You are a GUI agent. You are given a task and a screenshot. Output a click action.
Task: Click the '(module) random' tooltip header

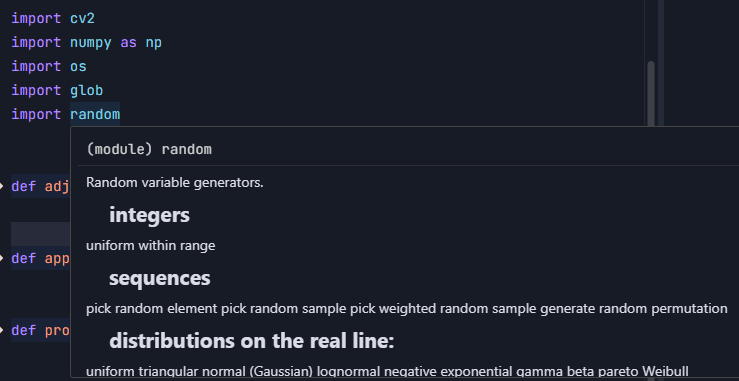[149, 149]
